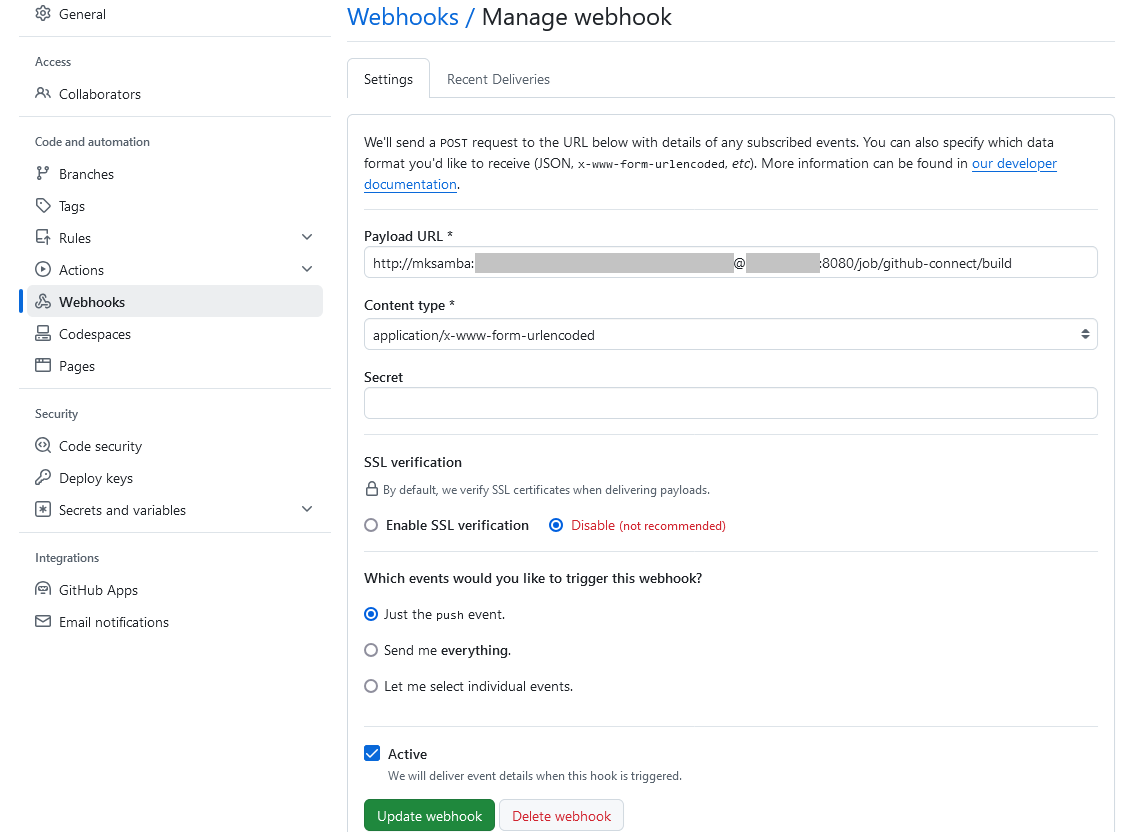The image size is (1131, 832).
Task: Expand Secrets and variables
Action: [308, 509]
